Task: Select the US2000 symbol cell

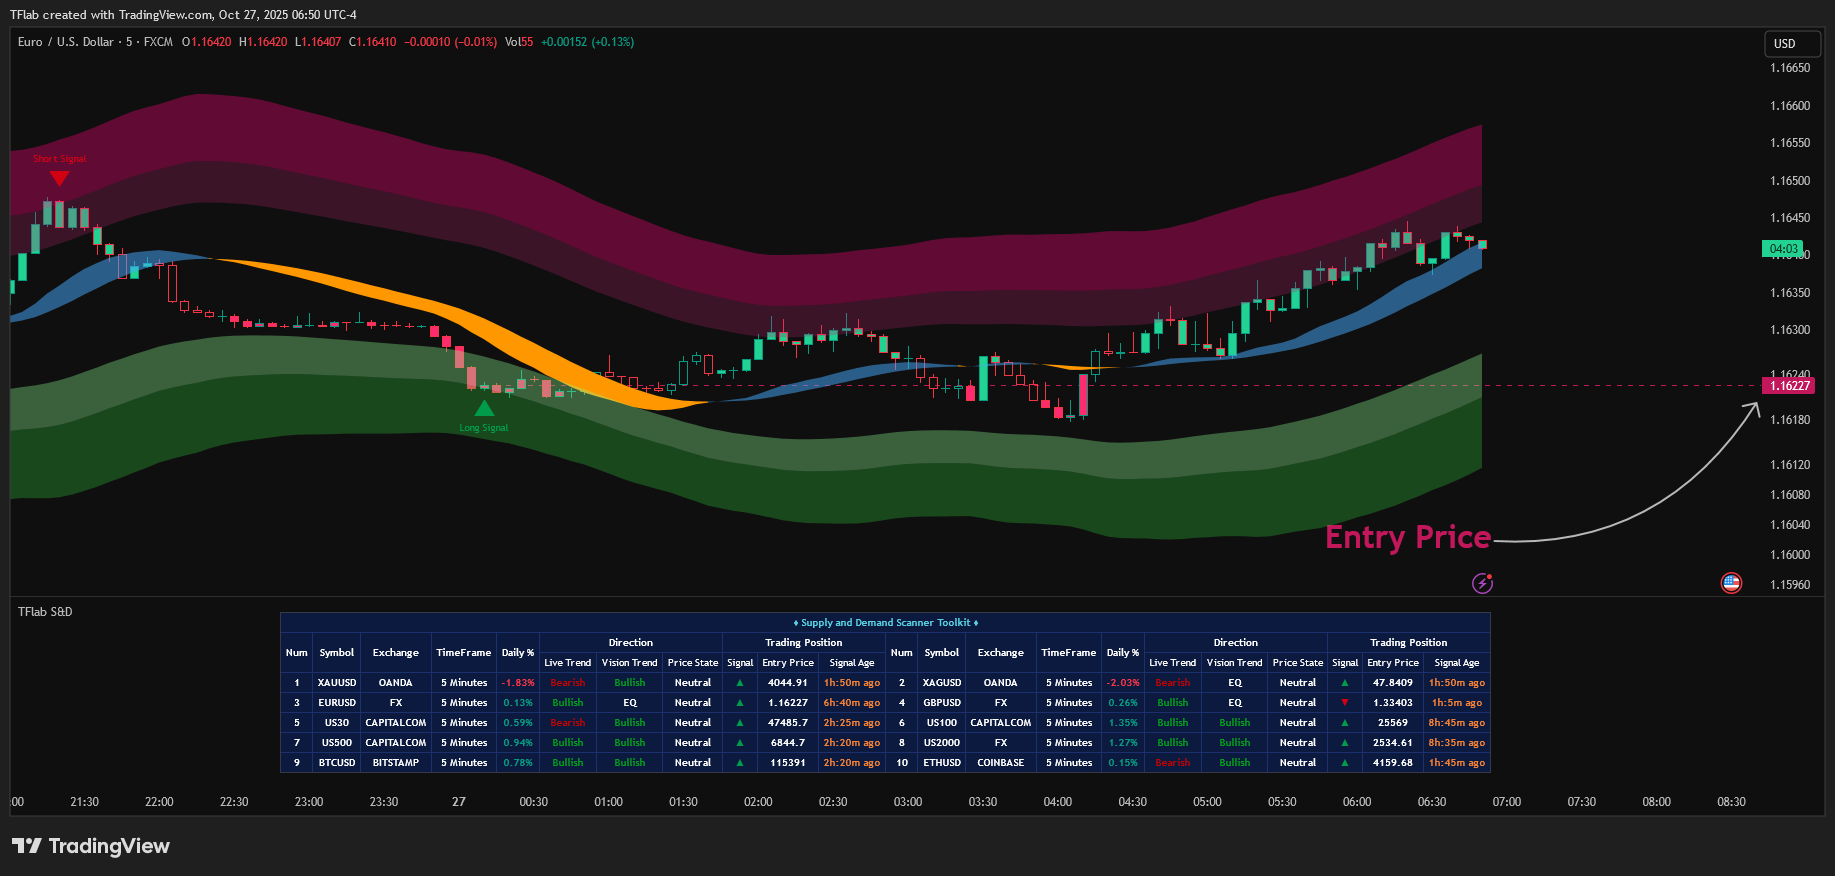Action: 942,743
